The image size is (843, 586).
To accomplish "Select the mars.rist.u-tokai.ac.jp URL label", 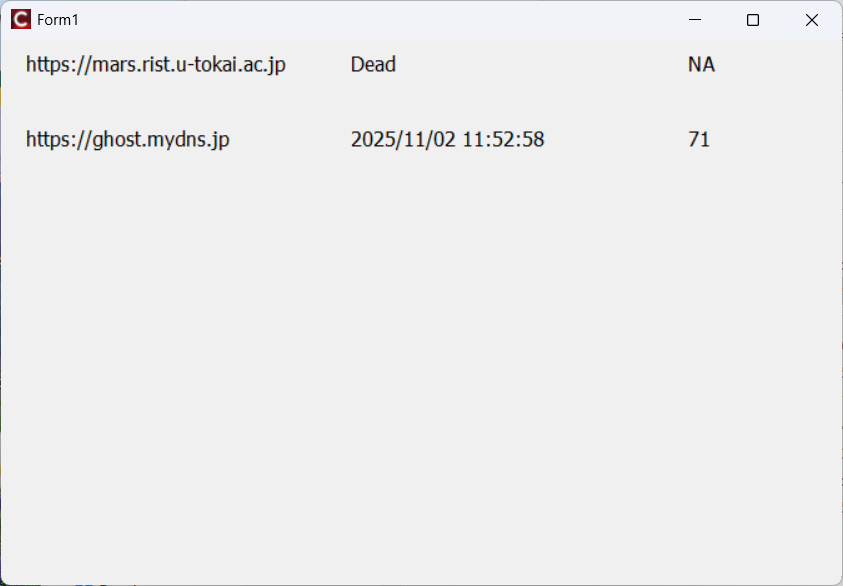I will 156,65.
